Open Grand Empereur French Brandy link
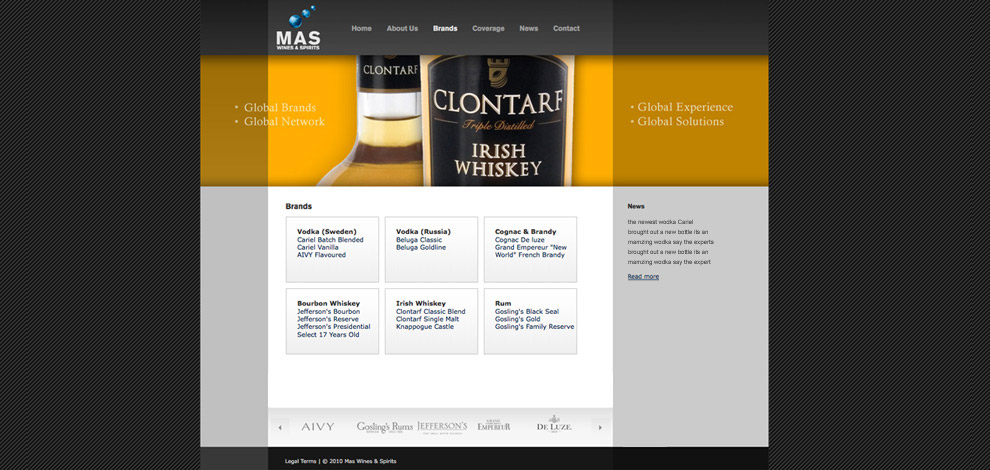990x470 pixels. click(x=531, y=251)
